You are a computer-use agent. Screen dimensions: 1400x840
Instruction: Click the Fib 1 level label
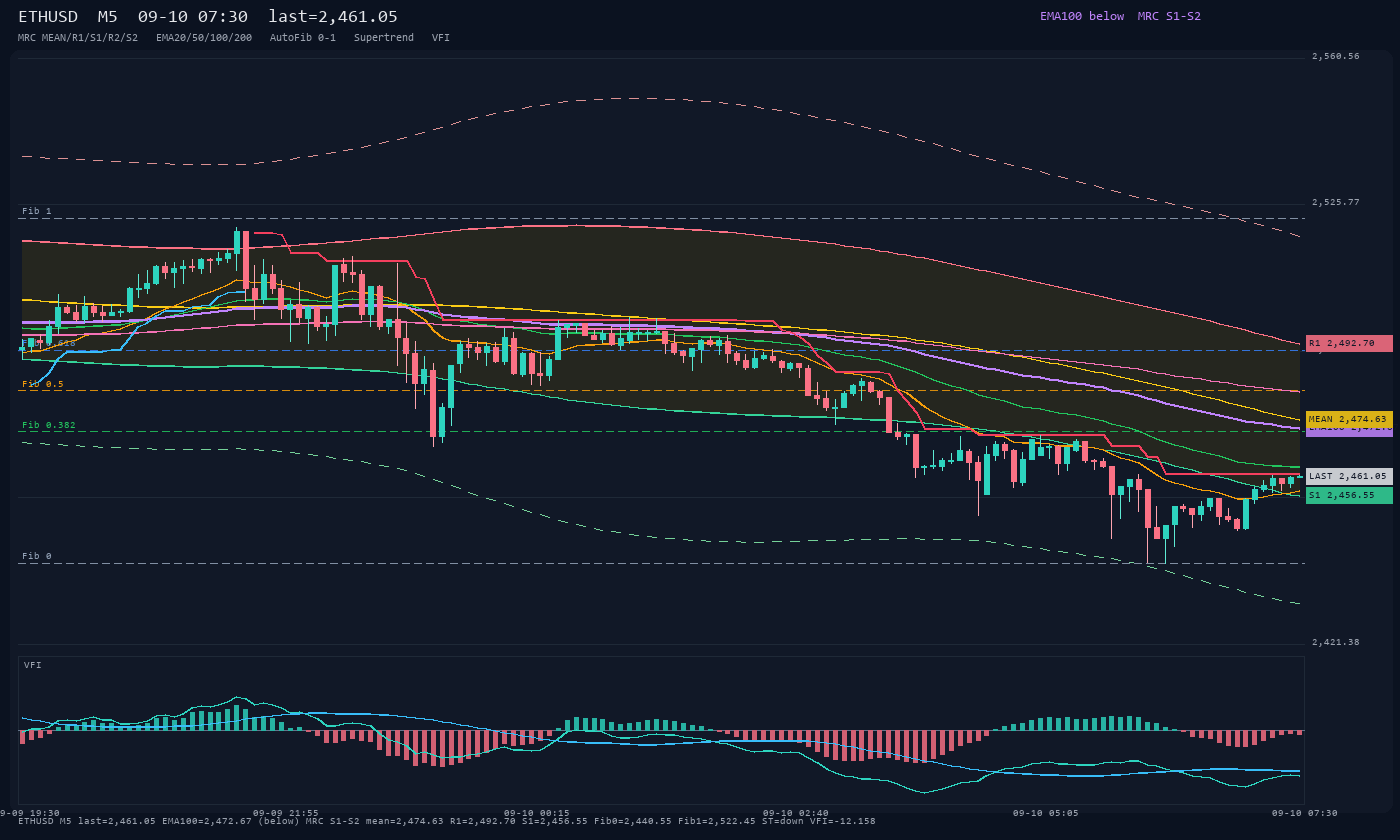click(x=37, y=211)
